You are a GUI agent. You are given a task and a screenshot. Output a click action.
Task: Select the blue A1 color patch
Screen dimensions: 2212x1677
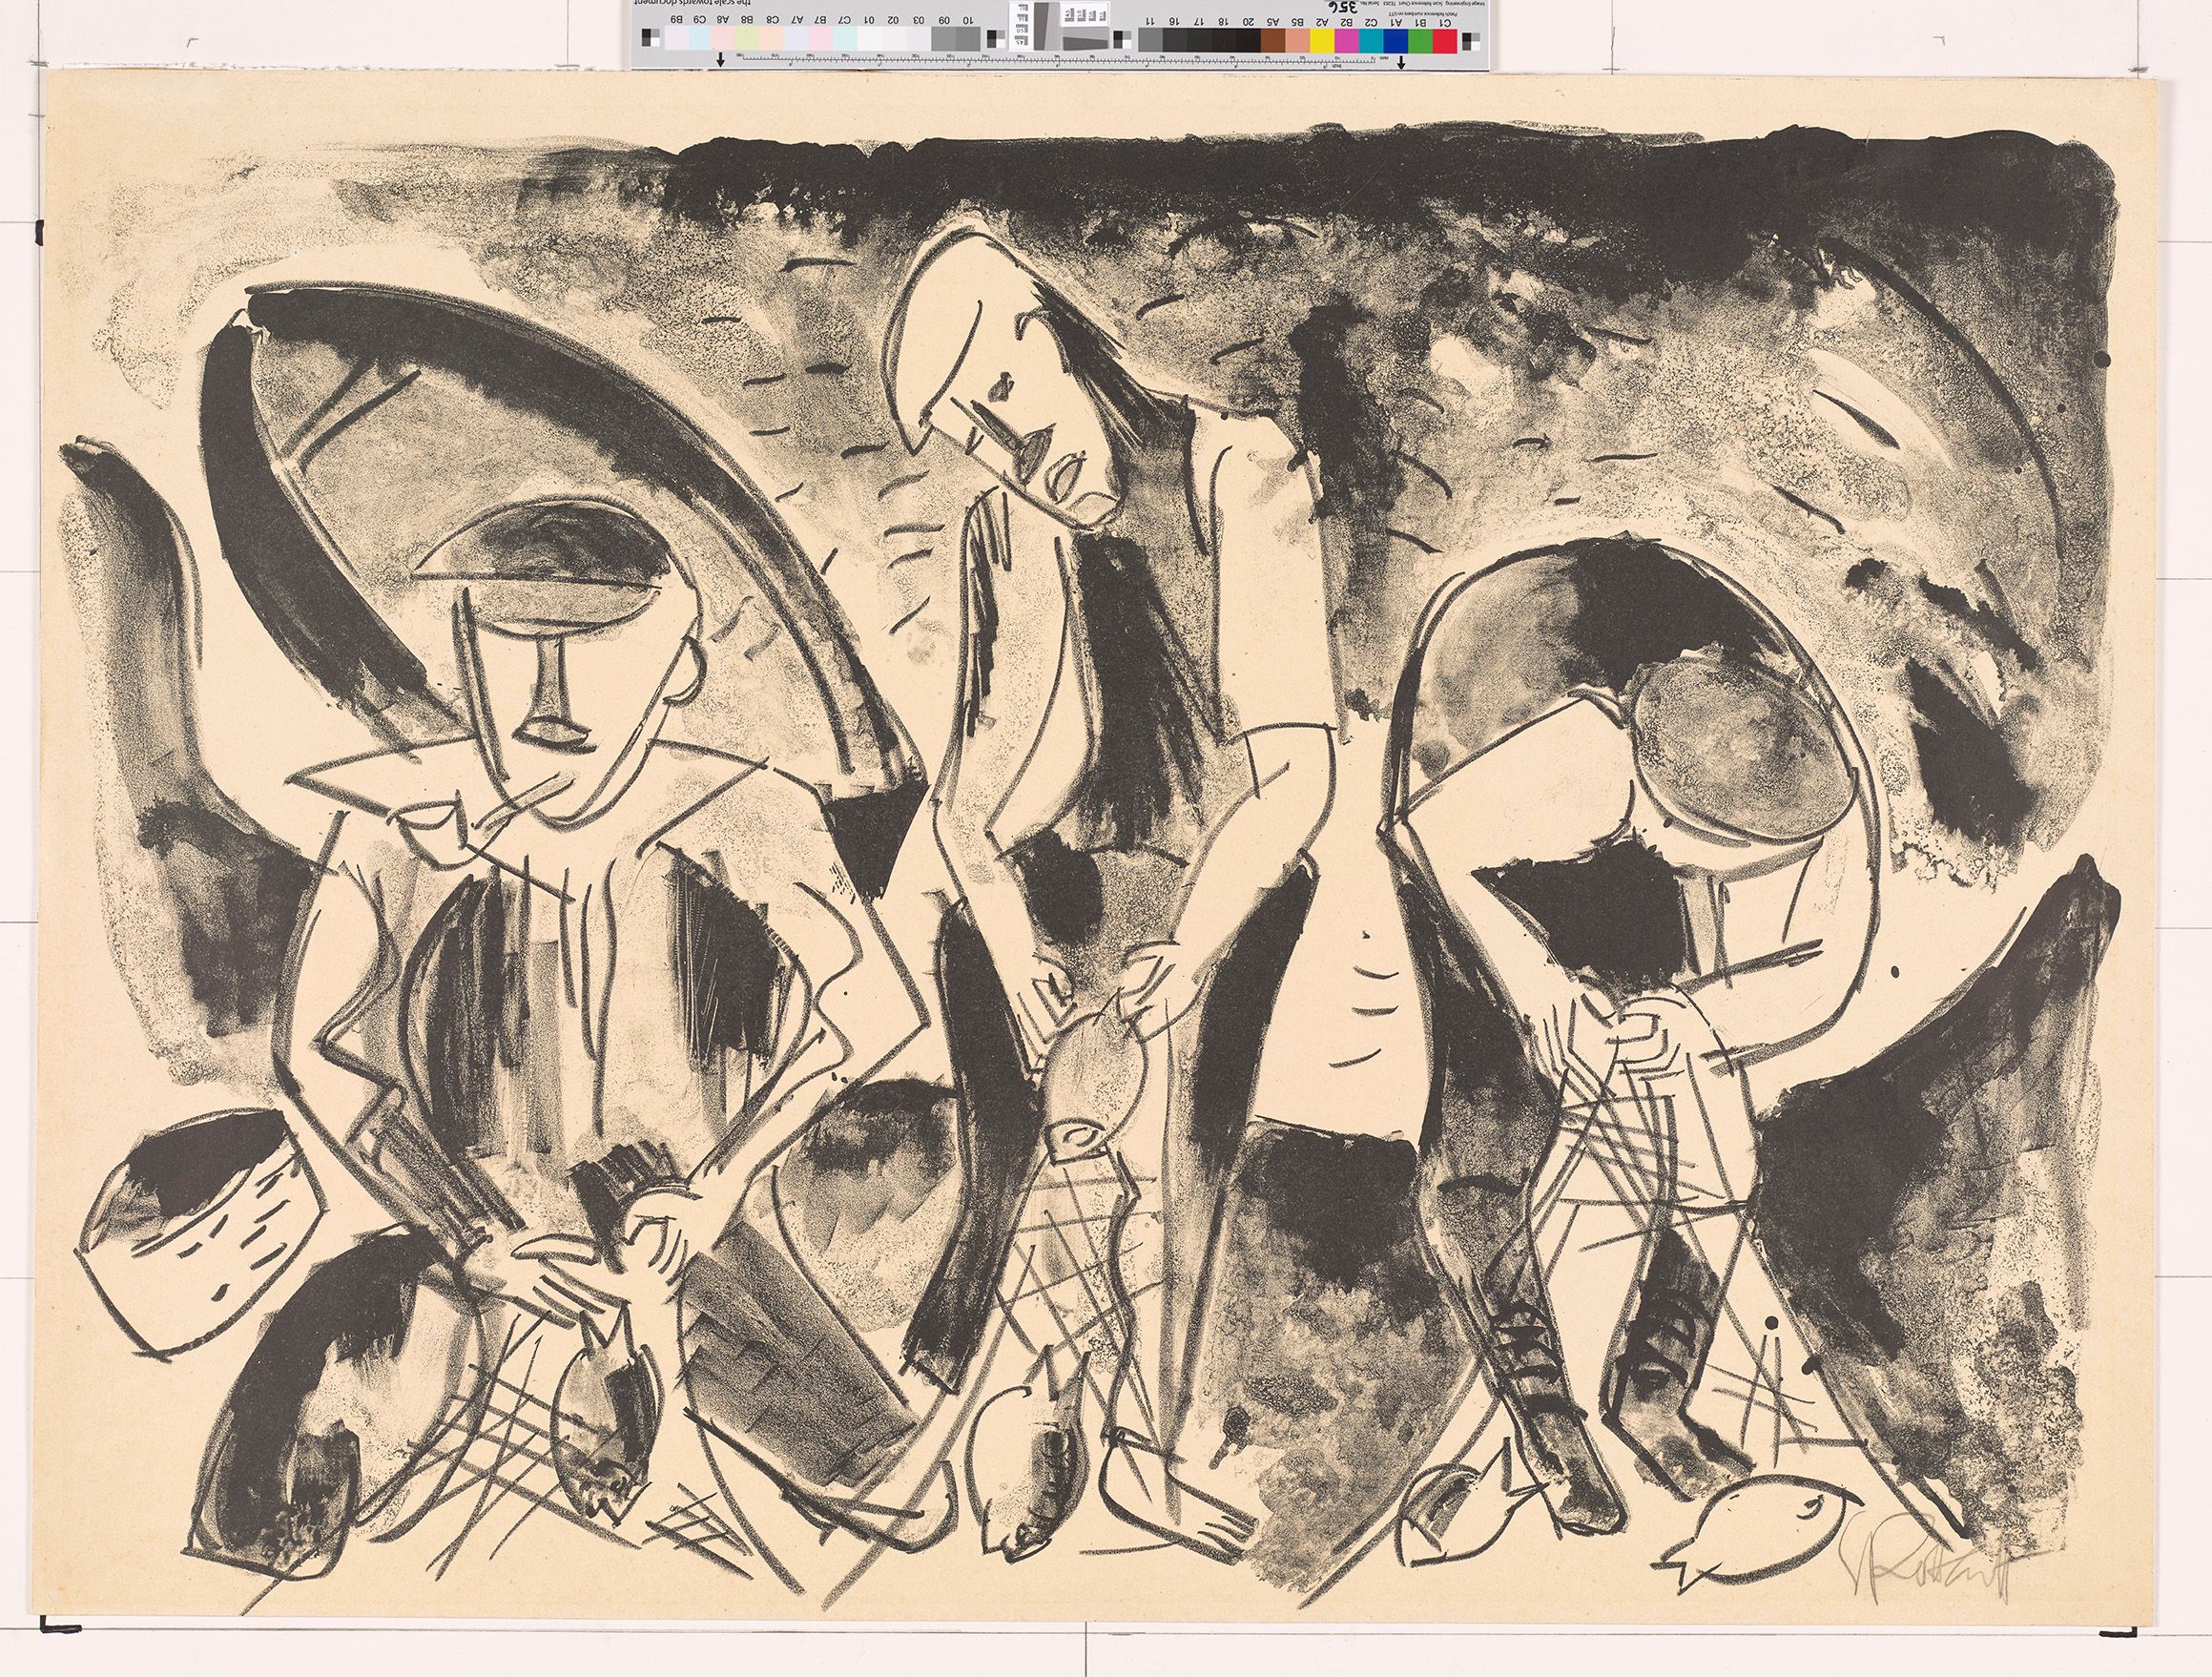[x=1397, y=40]
